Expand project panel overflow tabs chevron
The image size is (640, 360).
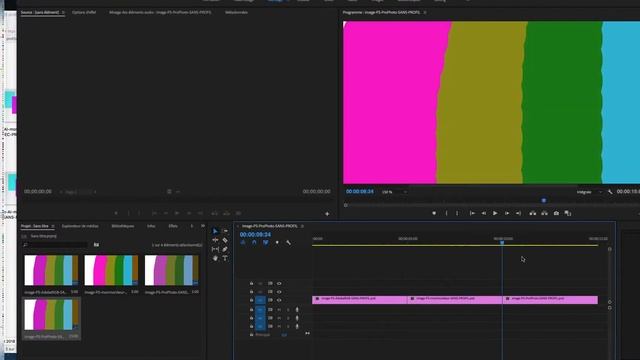[203, 226]
